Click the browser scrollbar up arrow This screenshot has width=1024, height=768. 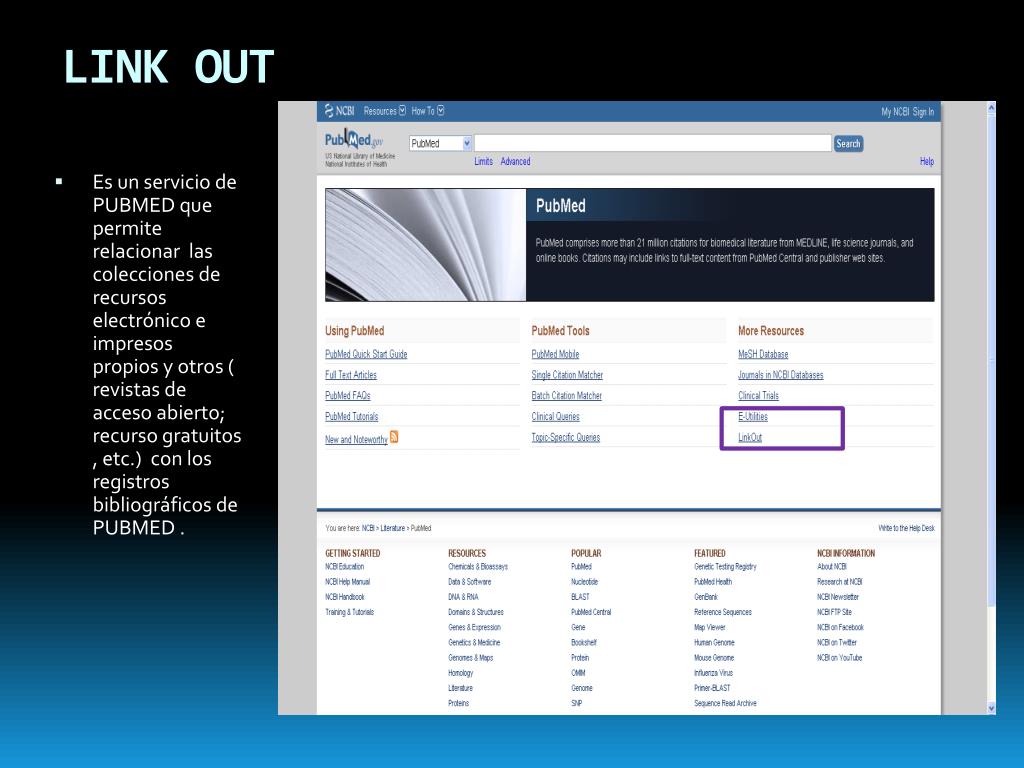(991, 108)
